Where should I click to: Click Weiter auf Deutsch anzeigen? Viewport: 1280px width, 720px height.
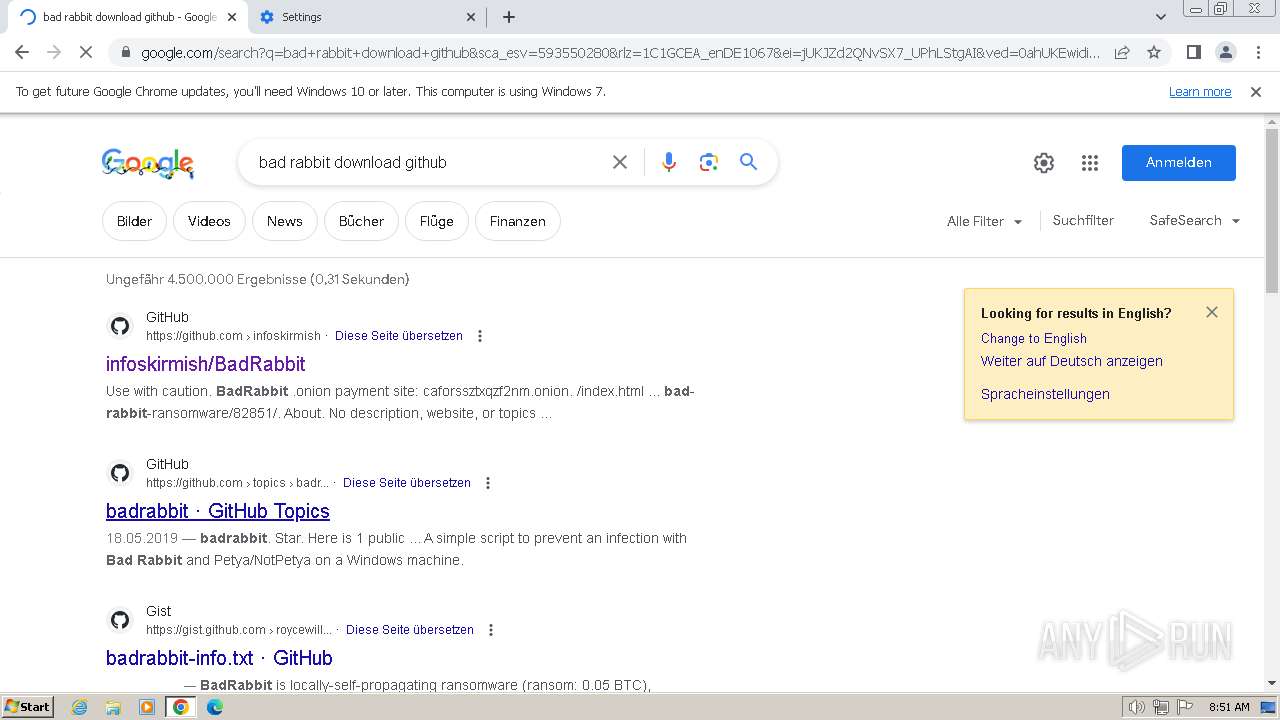[1072, 361]
